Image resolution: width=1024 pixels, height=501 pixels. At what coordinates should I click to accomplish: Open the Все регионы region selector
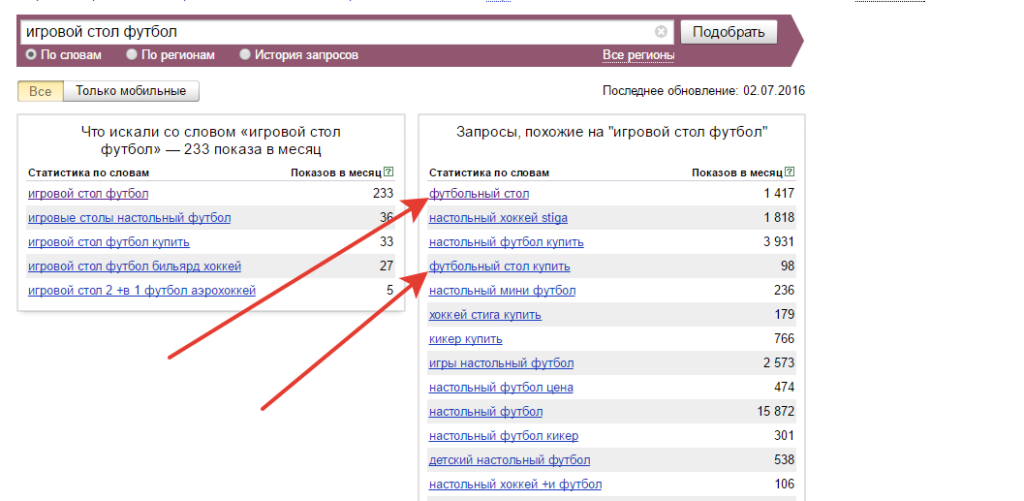click(638, 55)
